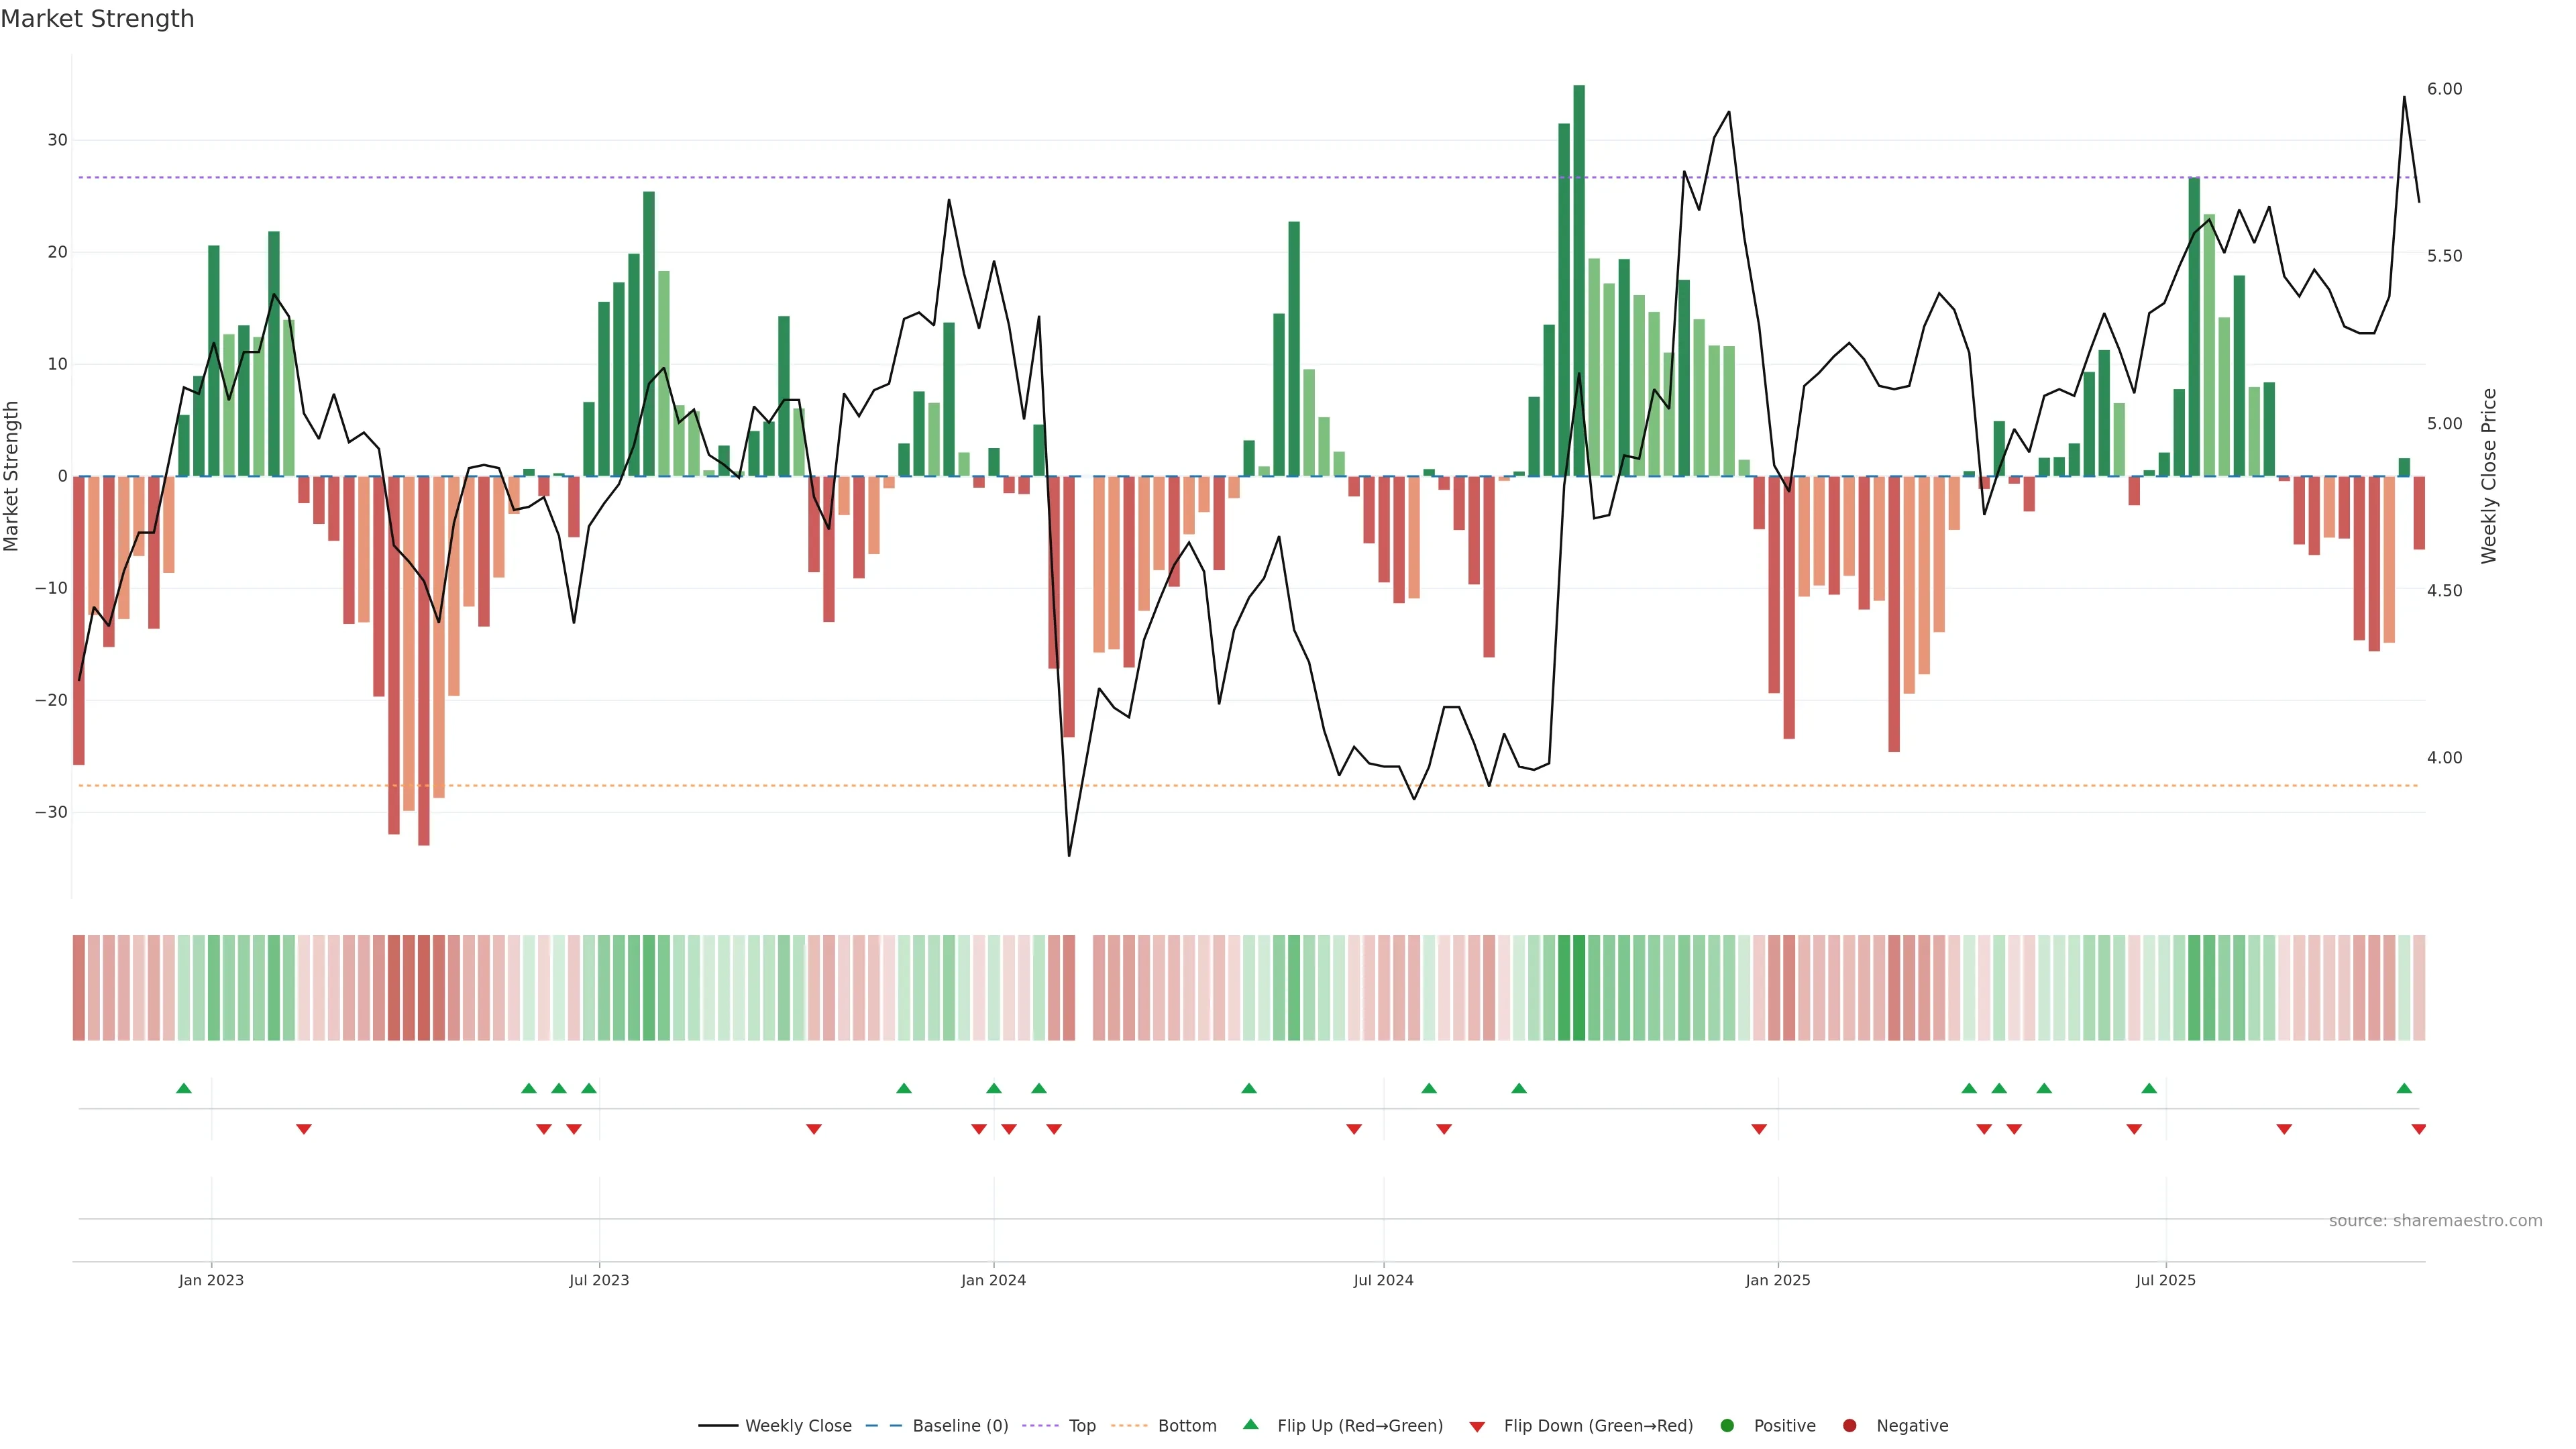Click the leftmost green flip-up triangle marker
2576x1449 pixels.
point(184,1088)
